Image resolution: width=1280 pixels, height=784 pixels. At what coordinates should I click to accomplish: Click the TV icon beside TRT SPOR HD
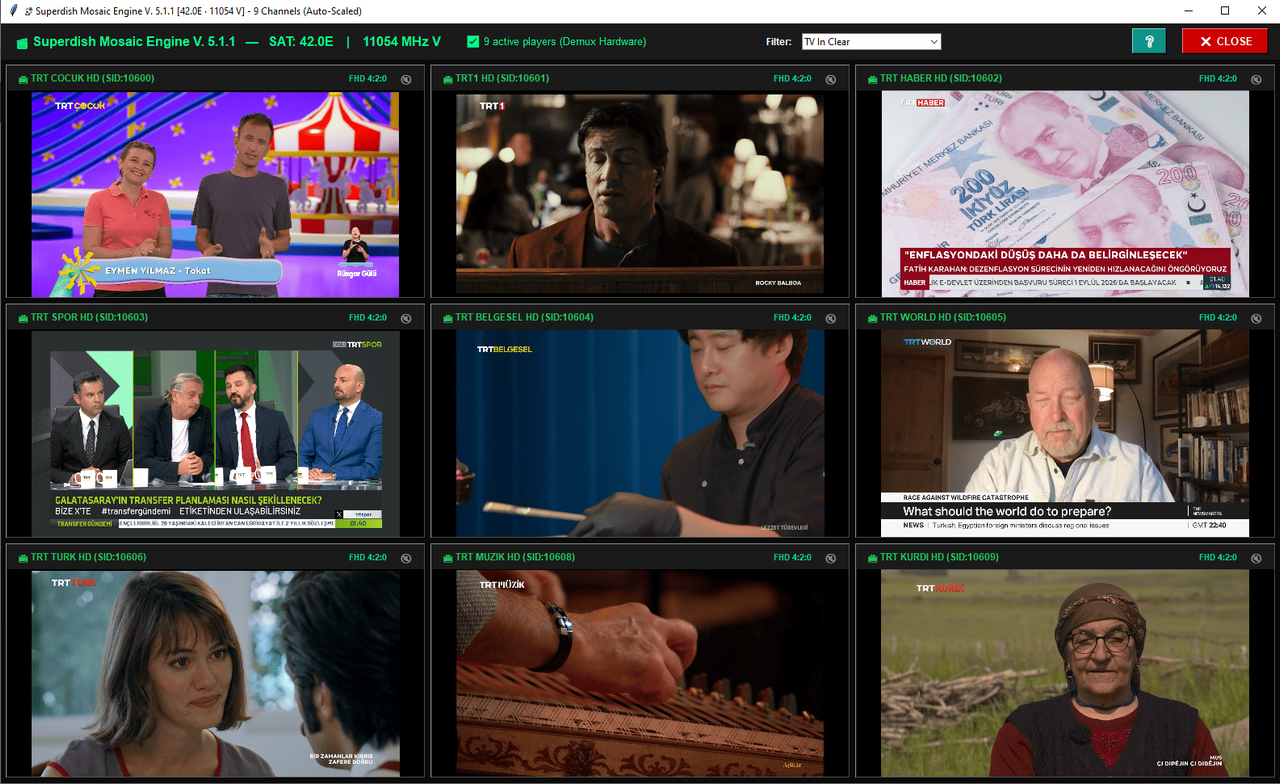click(x=23, y=318)
